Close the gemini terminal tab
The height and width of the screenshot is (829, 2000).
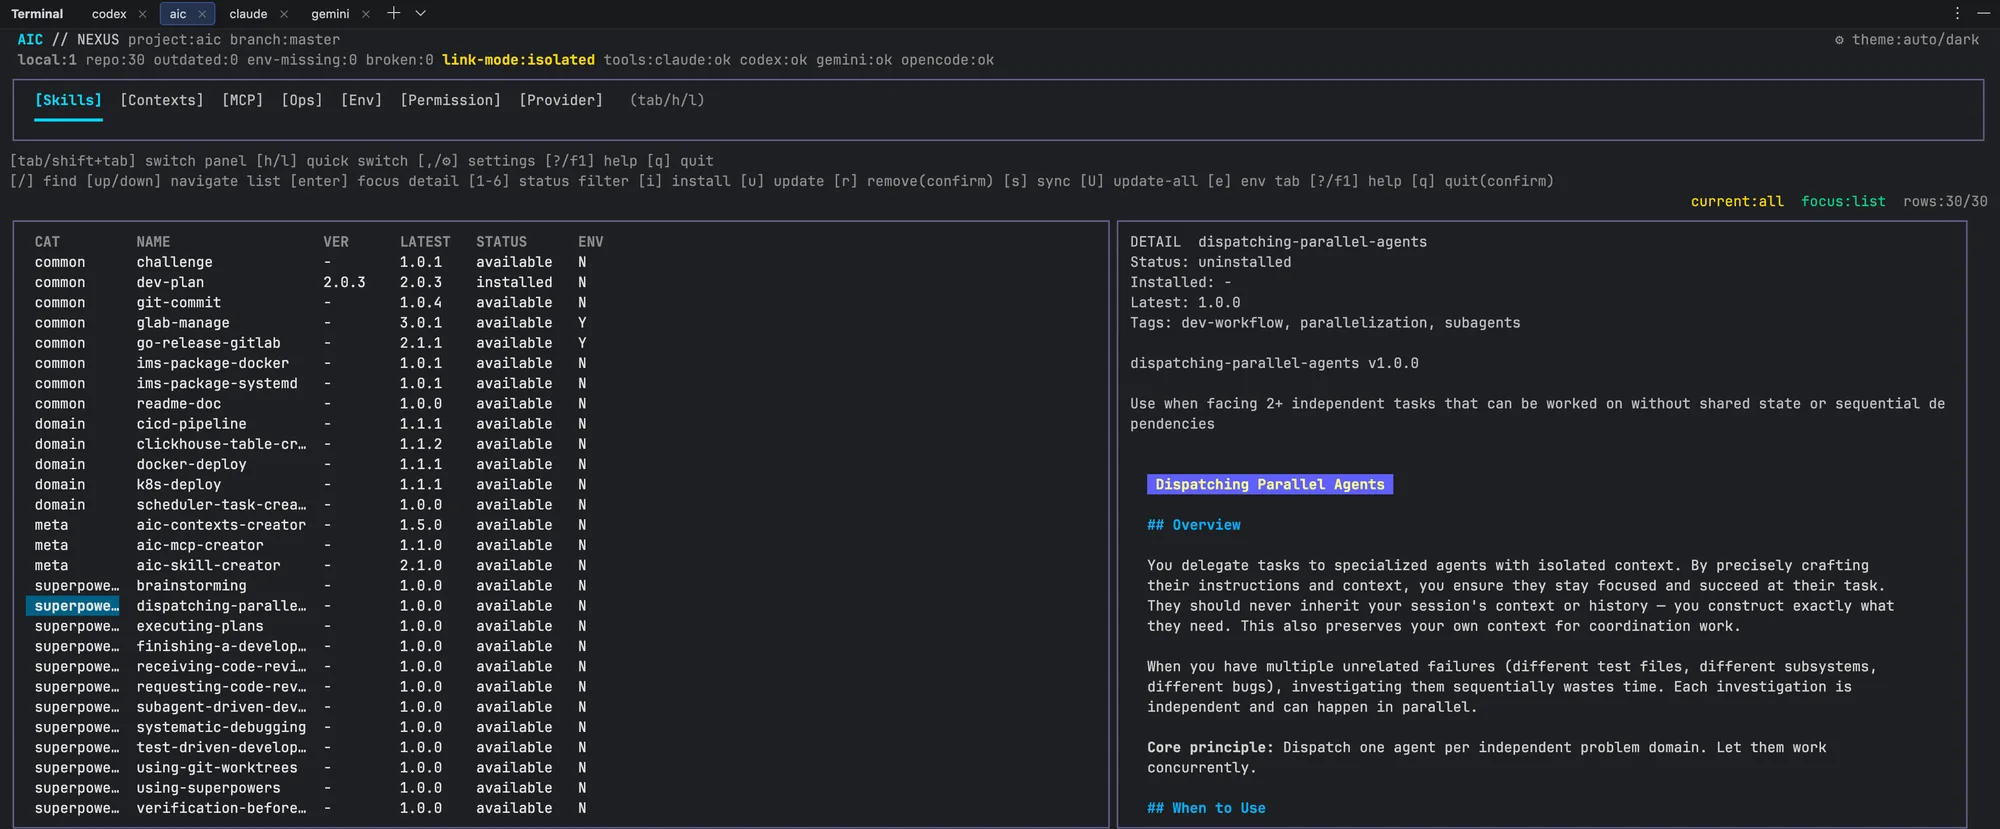(366, 14)
